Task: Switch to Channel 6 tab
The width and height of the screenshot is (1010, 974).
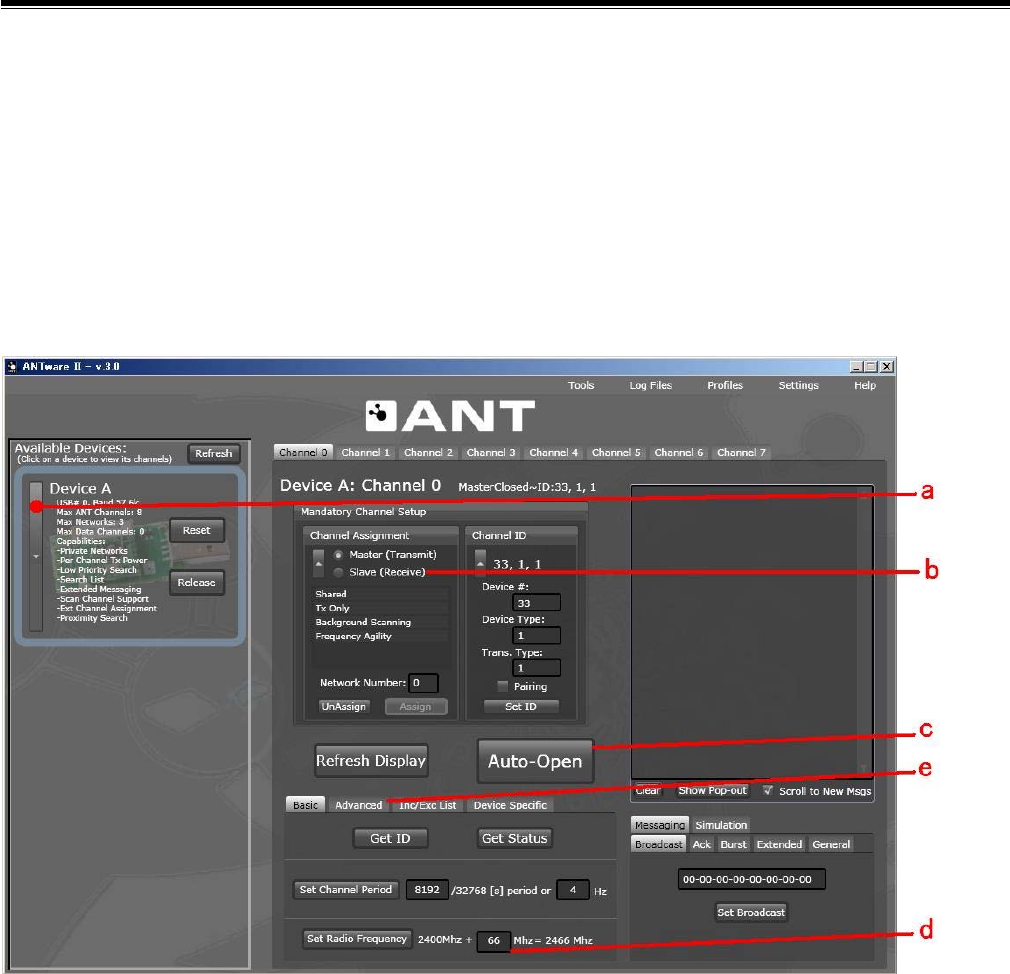Action: [x=678, y=452]
